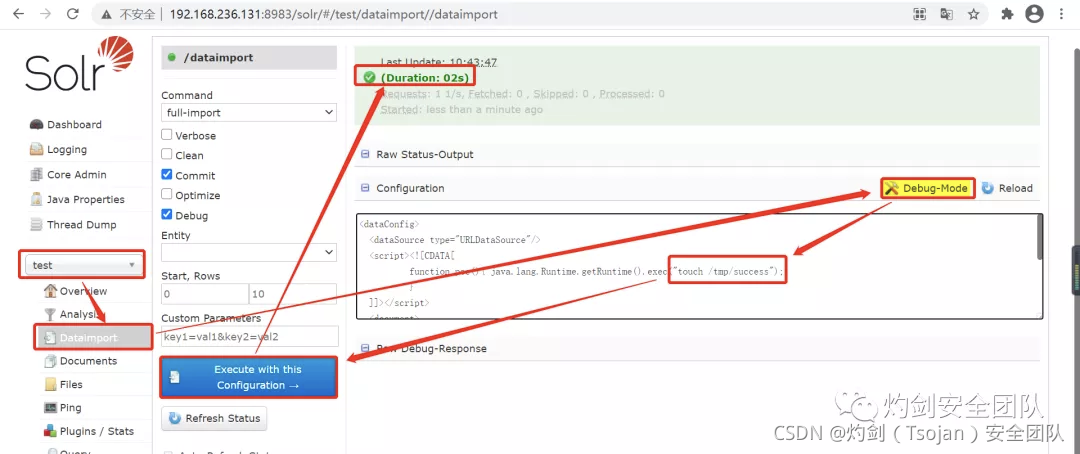The image size is (1080, 454).
Task: Click the Rows field showing 10
Action: click(x=293, y=294)
